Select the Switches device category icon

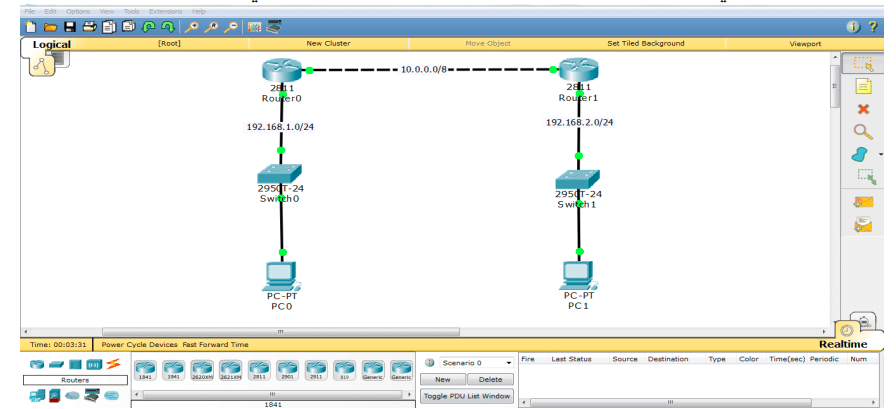(x=56, y=364)
